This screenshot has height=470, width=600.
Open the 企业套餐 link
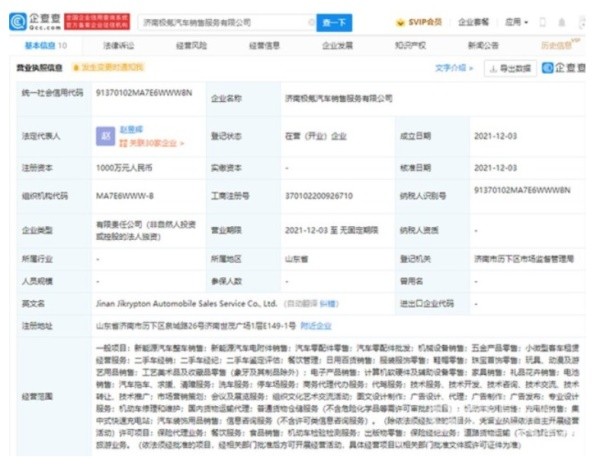pyautogui.click(x=473, y=22)
